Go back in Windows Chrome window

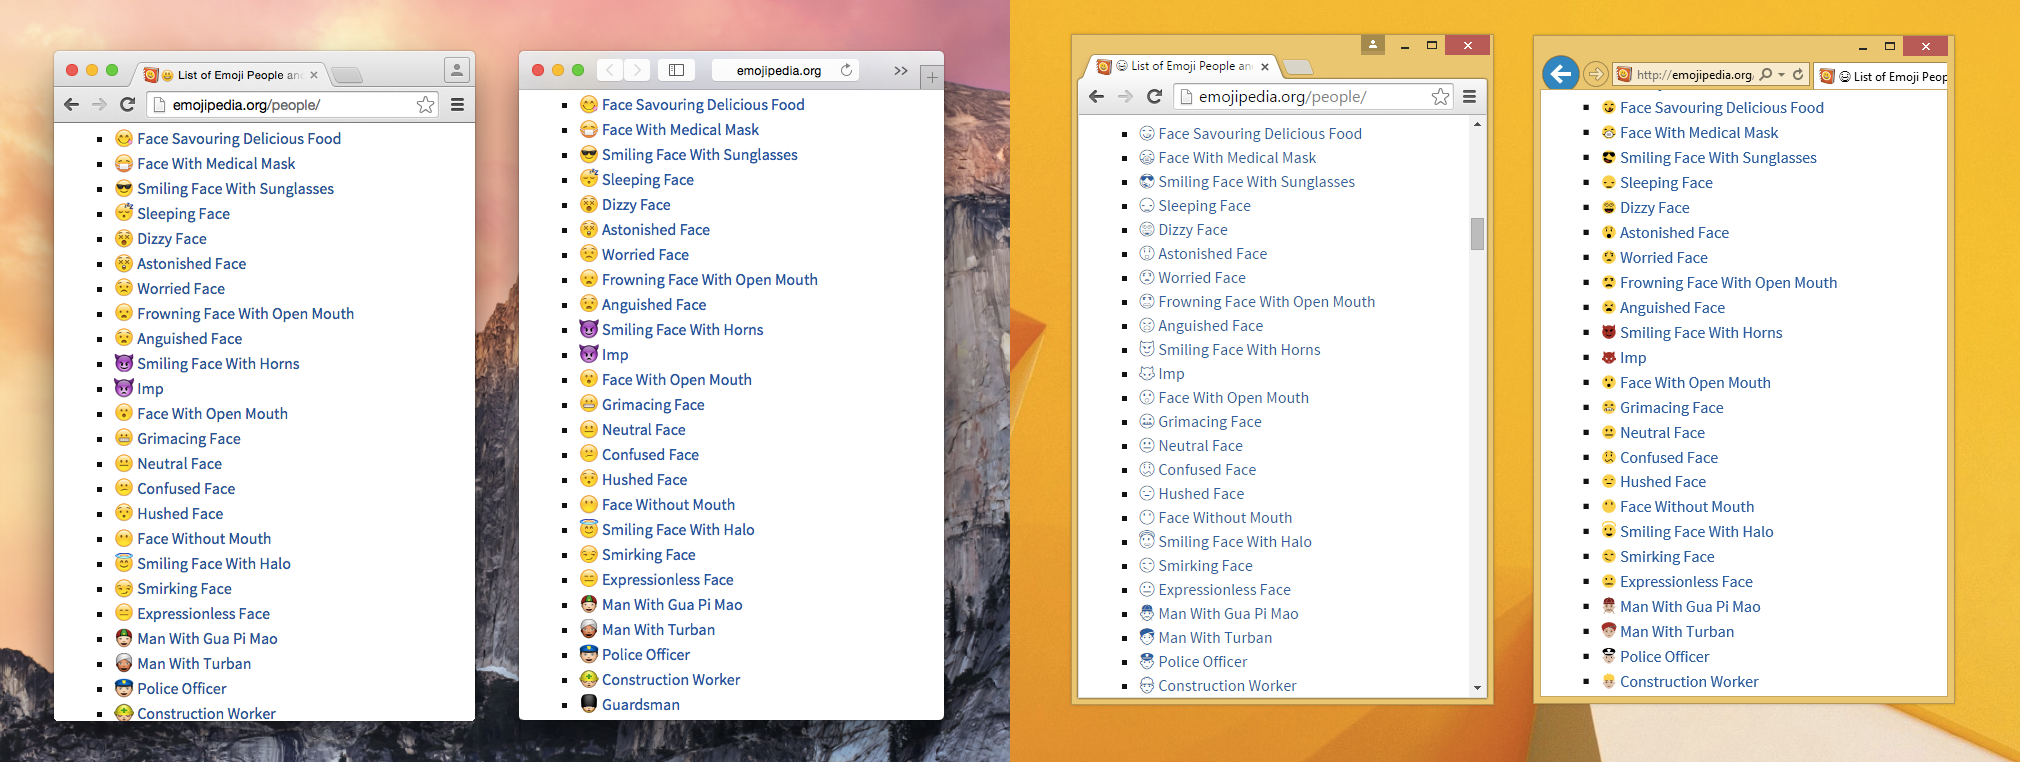[x=1096, y=96]
